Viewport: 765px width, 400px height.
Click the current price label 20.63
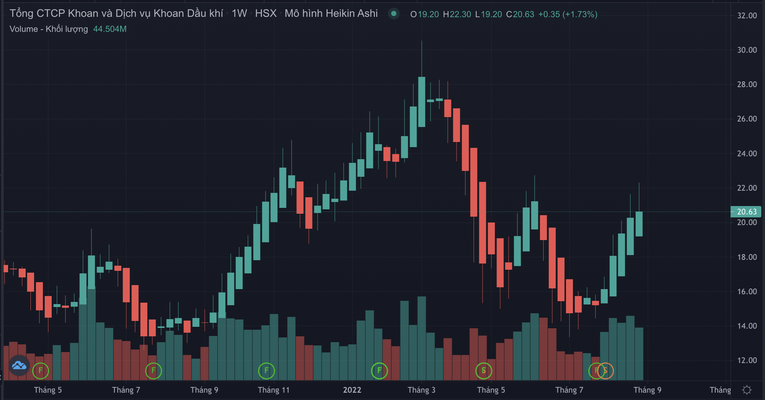point(746,211)
